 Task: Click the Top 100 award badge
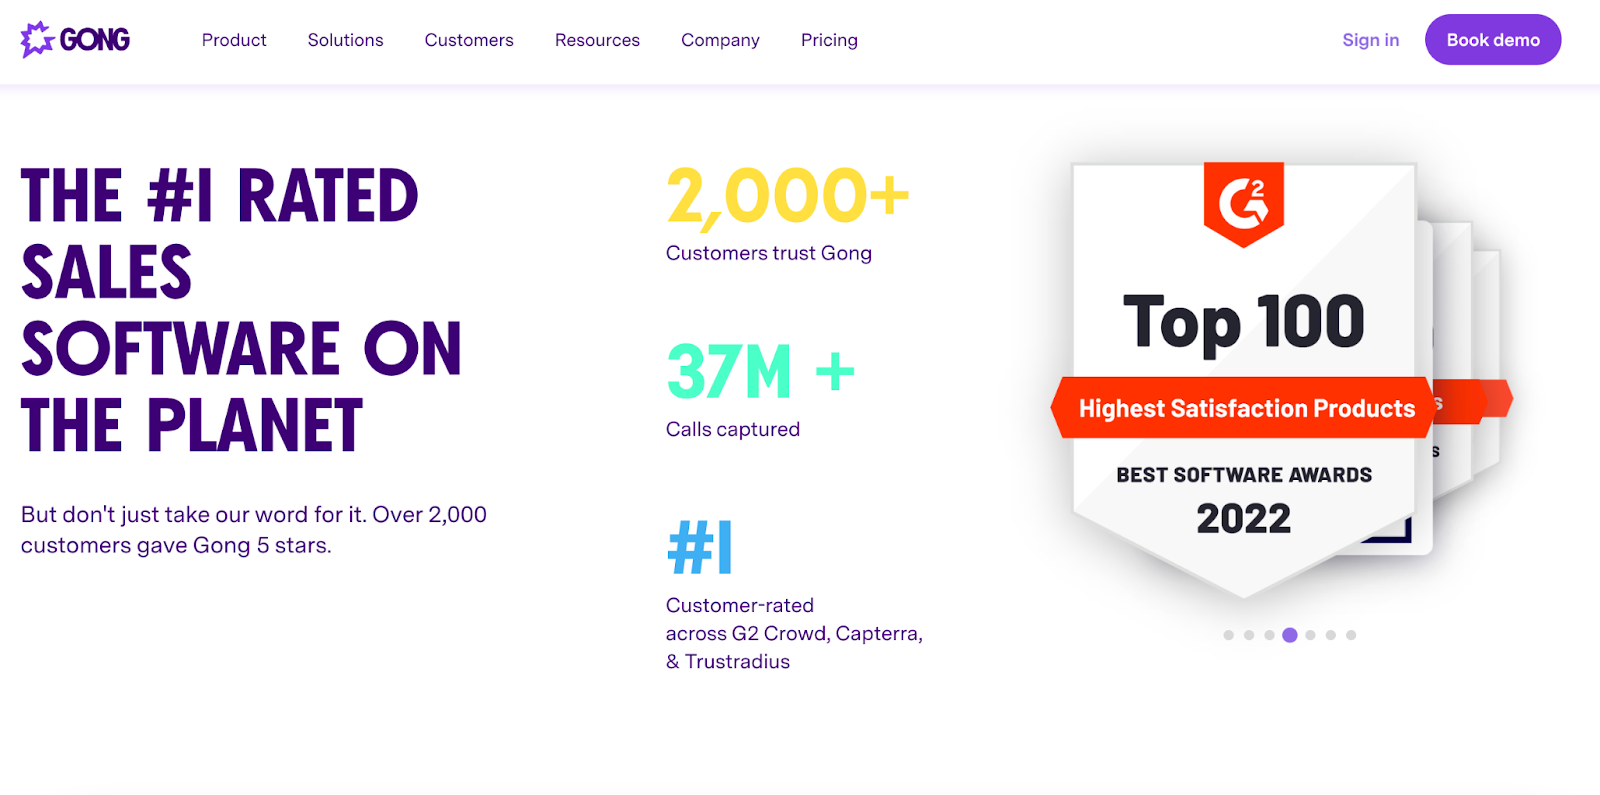coord(1243,380)
